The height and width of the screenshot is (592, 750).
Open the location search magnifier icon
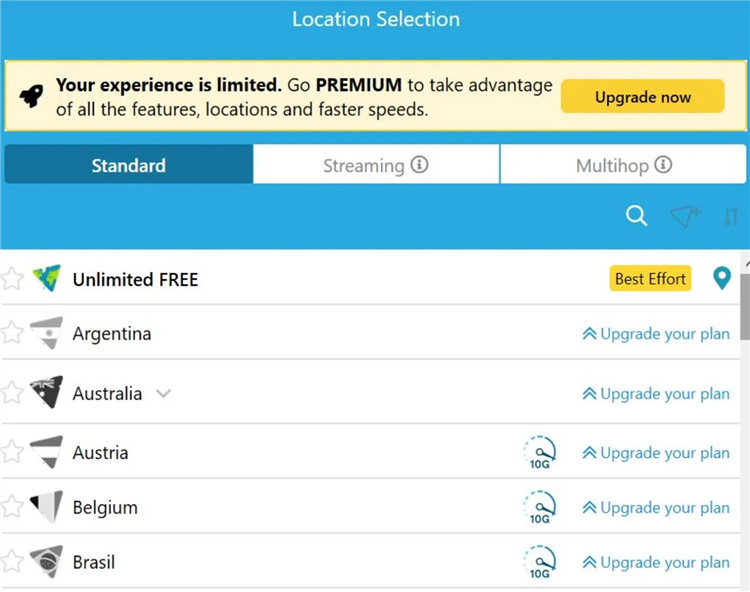636,216
